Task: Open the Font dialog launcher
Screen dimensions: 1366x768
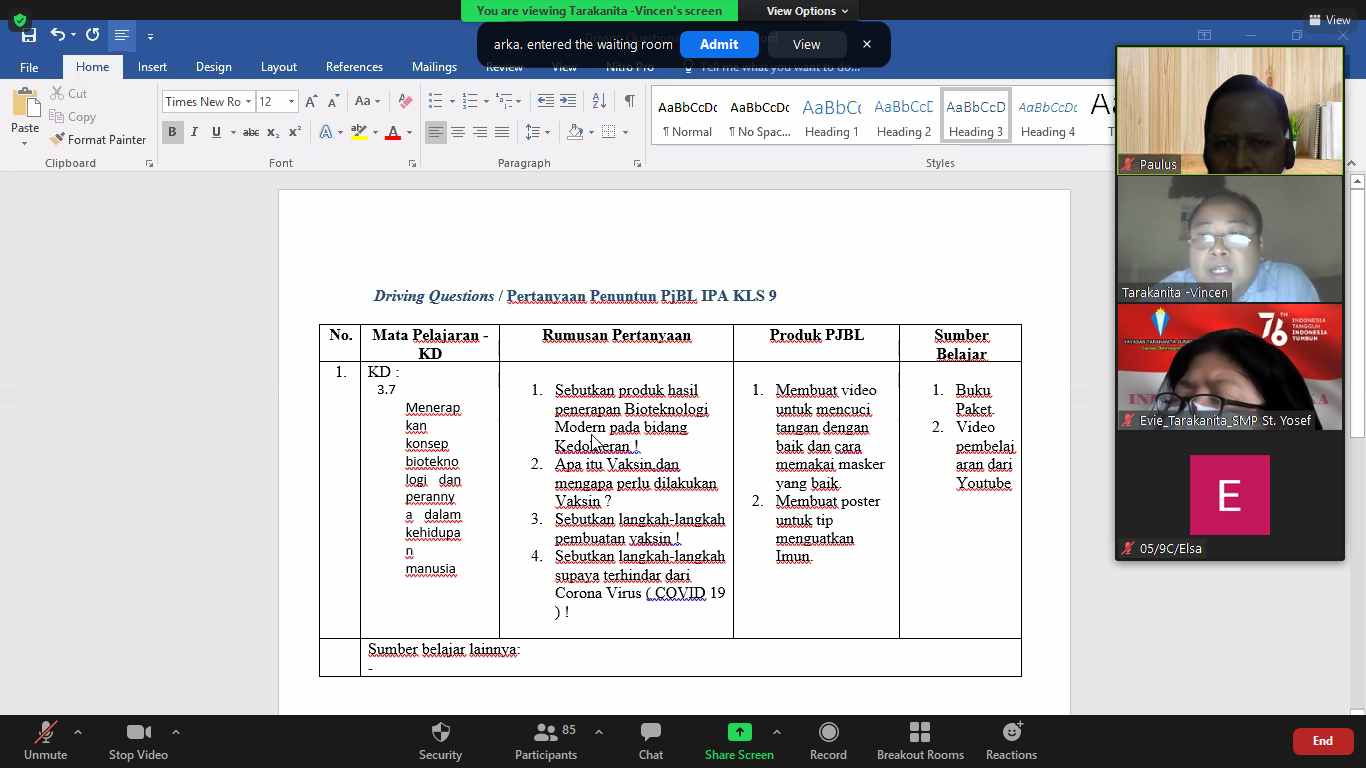Action: click(x=410, y=163)
